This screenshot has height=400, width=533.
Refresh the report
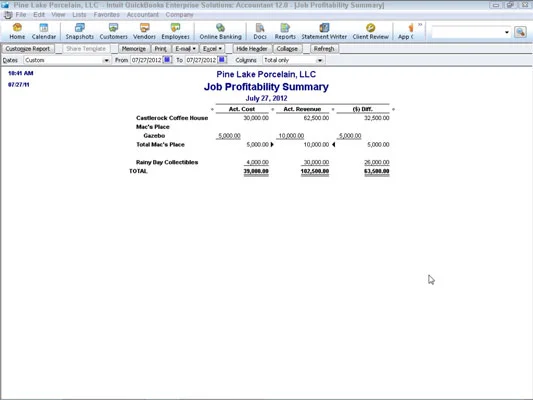(324, 49)
